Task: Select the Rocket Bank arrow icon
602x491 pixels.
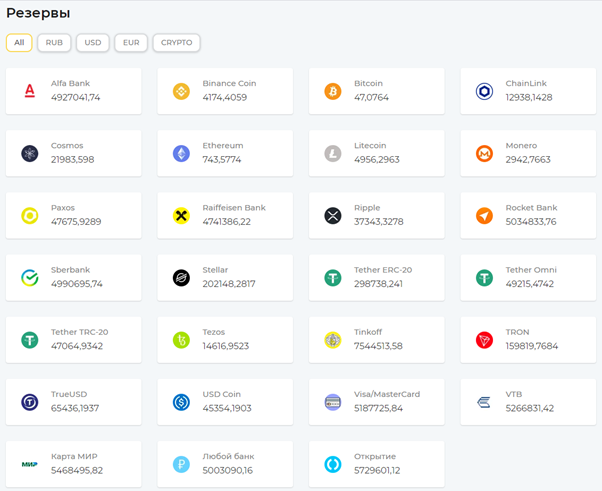Action: pos(485,216)
